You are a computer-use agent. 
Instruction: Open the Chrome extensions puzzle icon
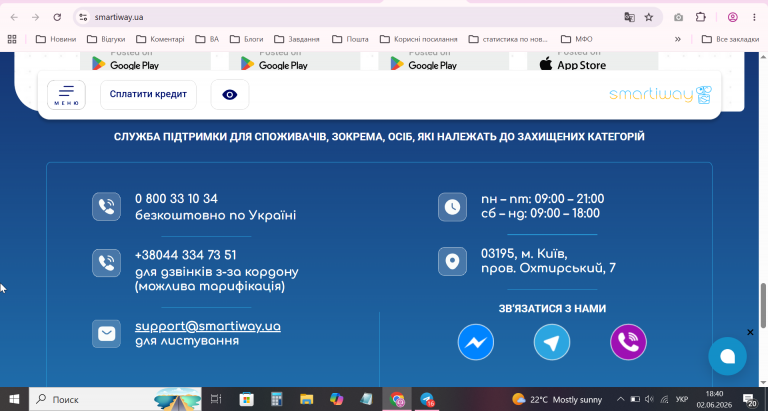click(x=701, y=17)
